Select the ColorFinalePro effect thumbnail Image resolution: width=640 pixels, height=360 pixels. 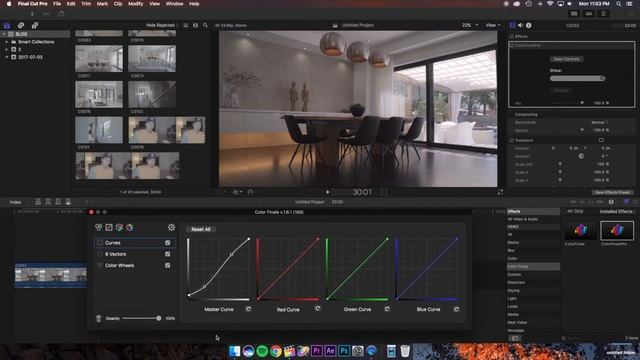tap(617, 230)
